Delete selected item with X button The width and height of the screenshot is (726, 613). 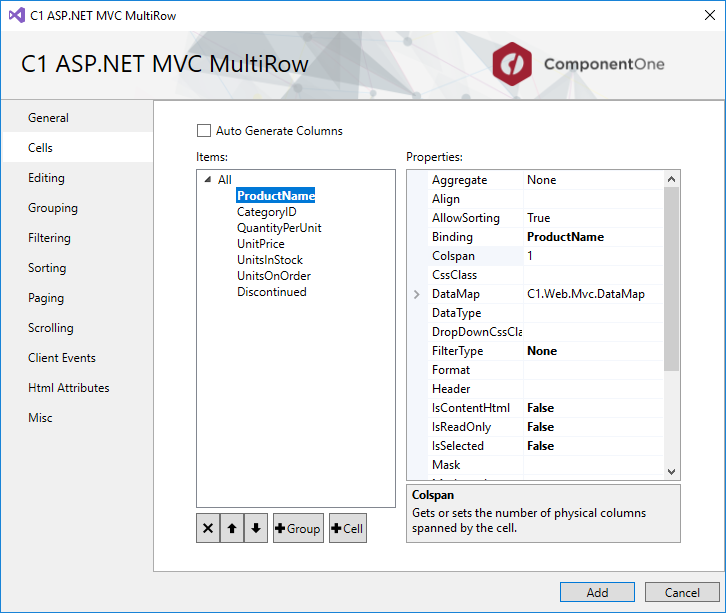pyautogui.click(x=208, y=528)
